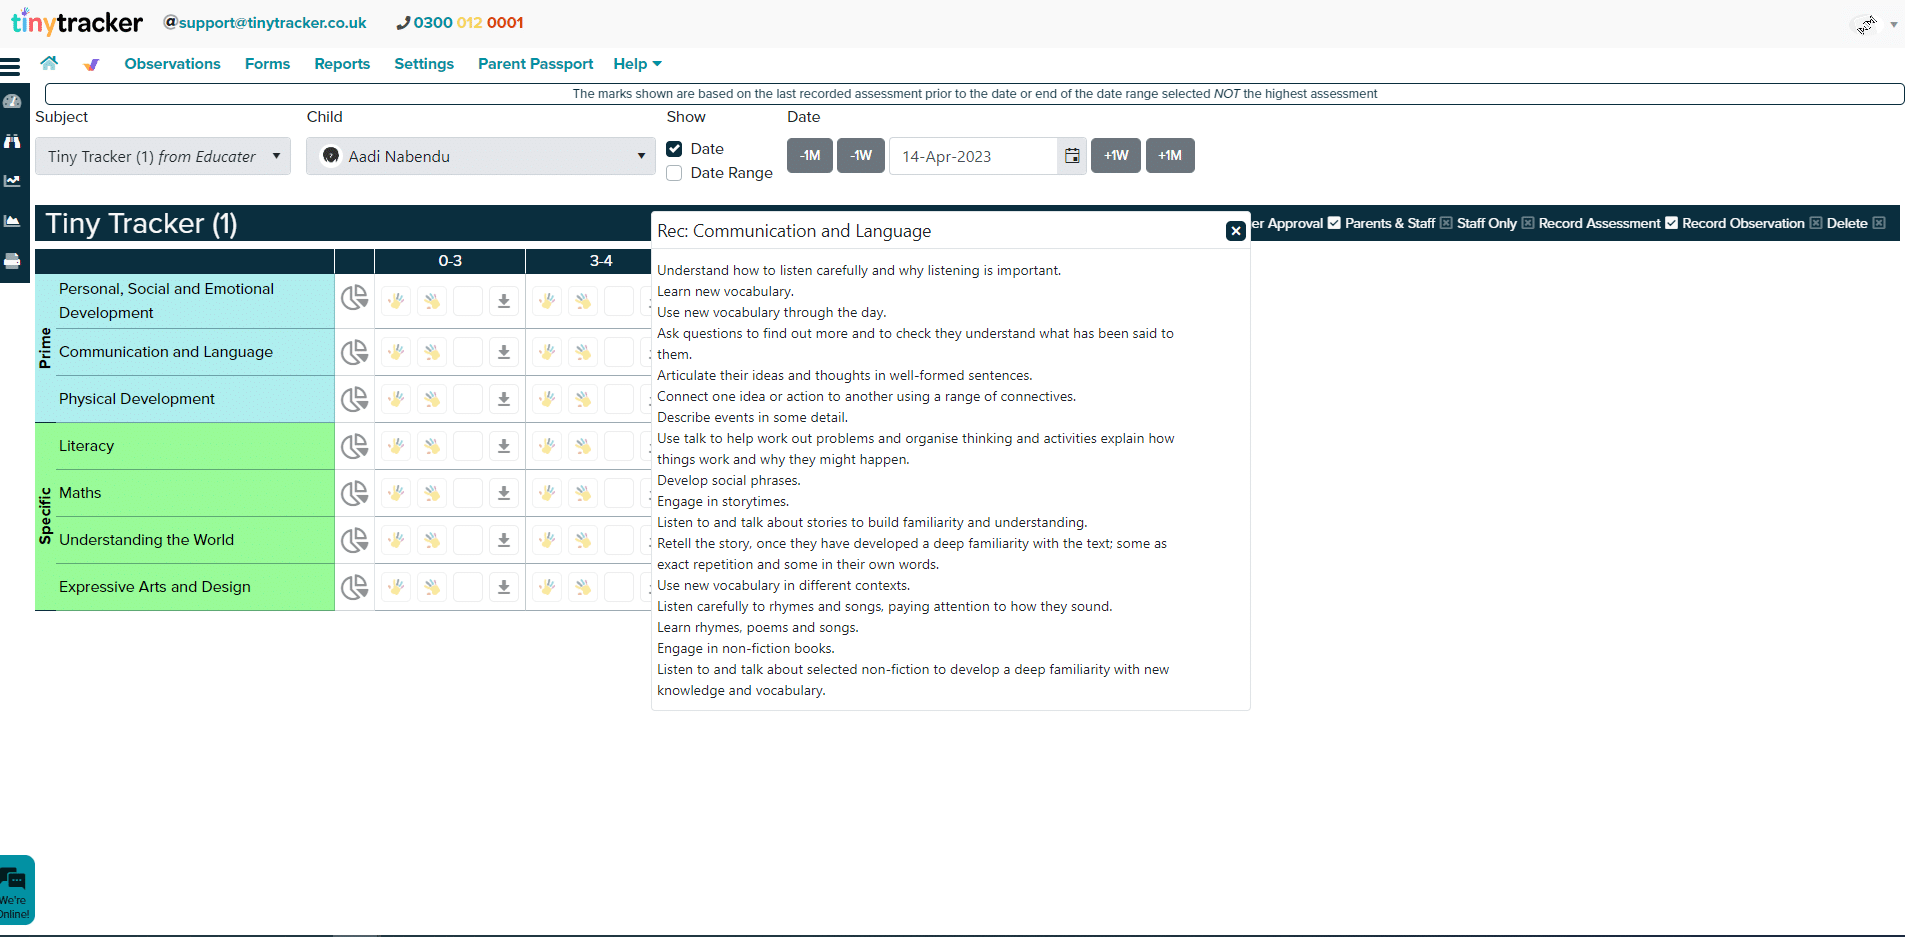This screenshot has width=1905, height=937.
Task: Click download icon in Maths row
Action: point(504,493)
